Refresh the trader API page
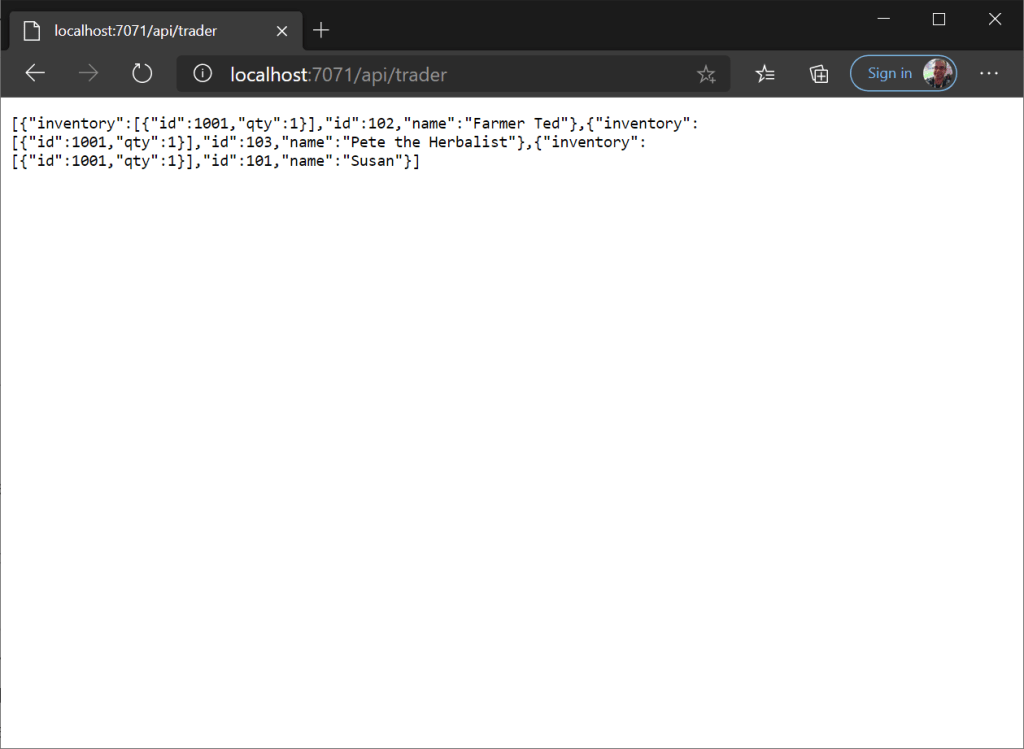The image size is (1024, 749). pyautogui.click(x=142, y=73)
